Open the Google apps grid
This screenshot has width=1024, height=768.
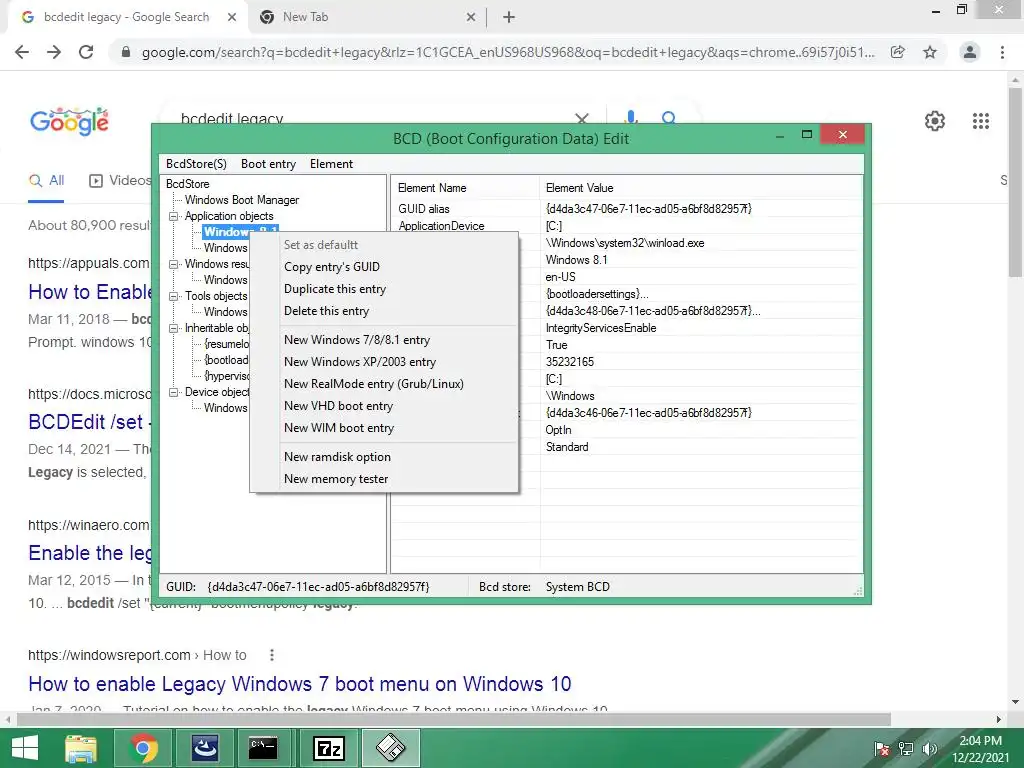pos(981,121)
